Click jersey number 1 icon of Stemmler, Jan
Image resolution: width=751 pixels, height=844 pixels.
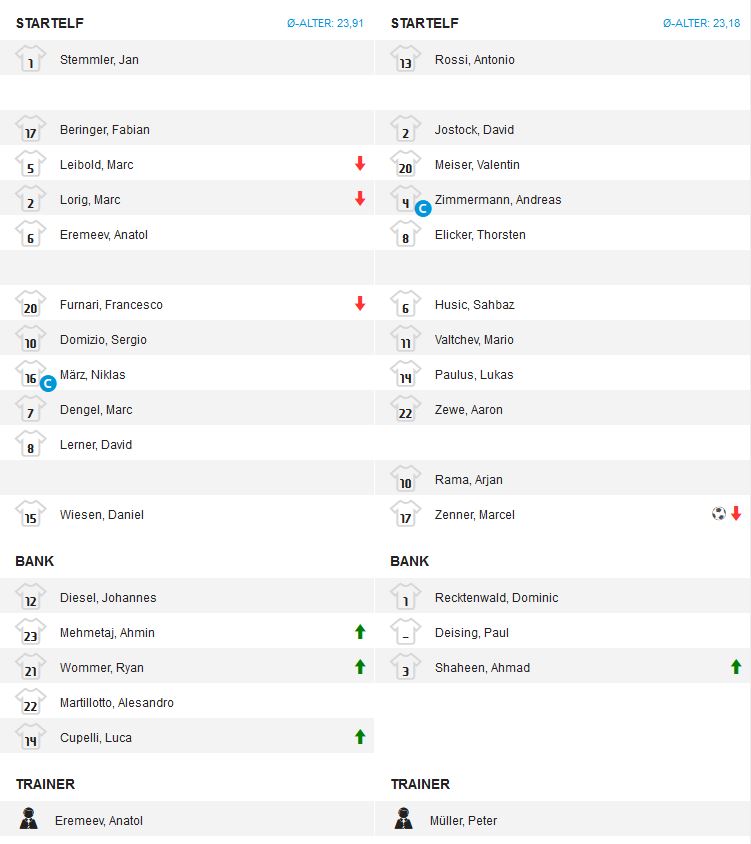pyautogui.click(x=31, y=59)
